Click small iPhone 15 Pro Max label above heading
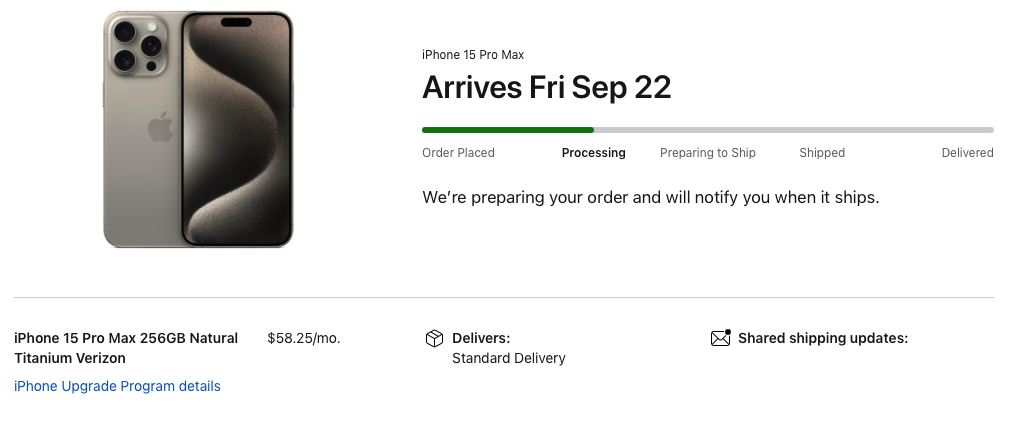The image size is (1018, 445). [x=472, y=55]
